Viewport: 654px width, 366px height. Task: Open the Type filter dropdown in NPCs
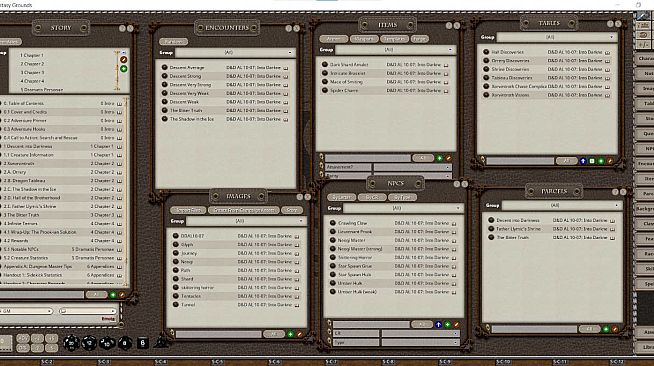point(420,342)
